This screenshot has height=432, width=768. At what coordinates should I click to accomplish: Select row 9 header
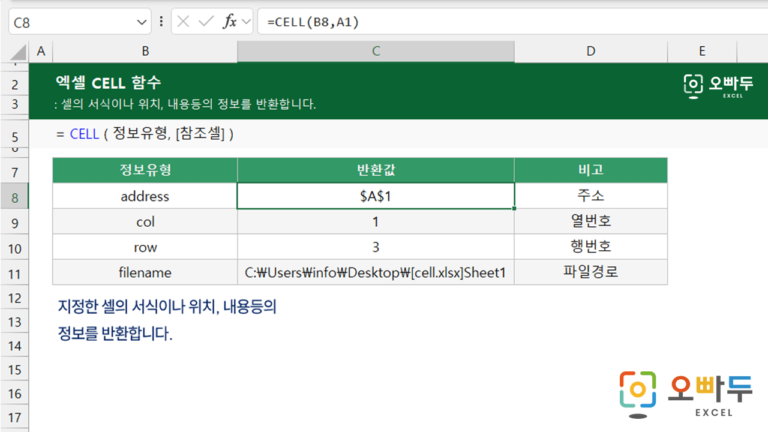pyautogui.click(x=15, y=223)
